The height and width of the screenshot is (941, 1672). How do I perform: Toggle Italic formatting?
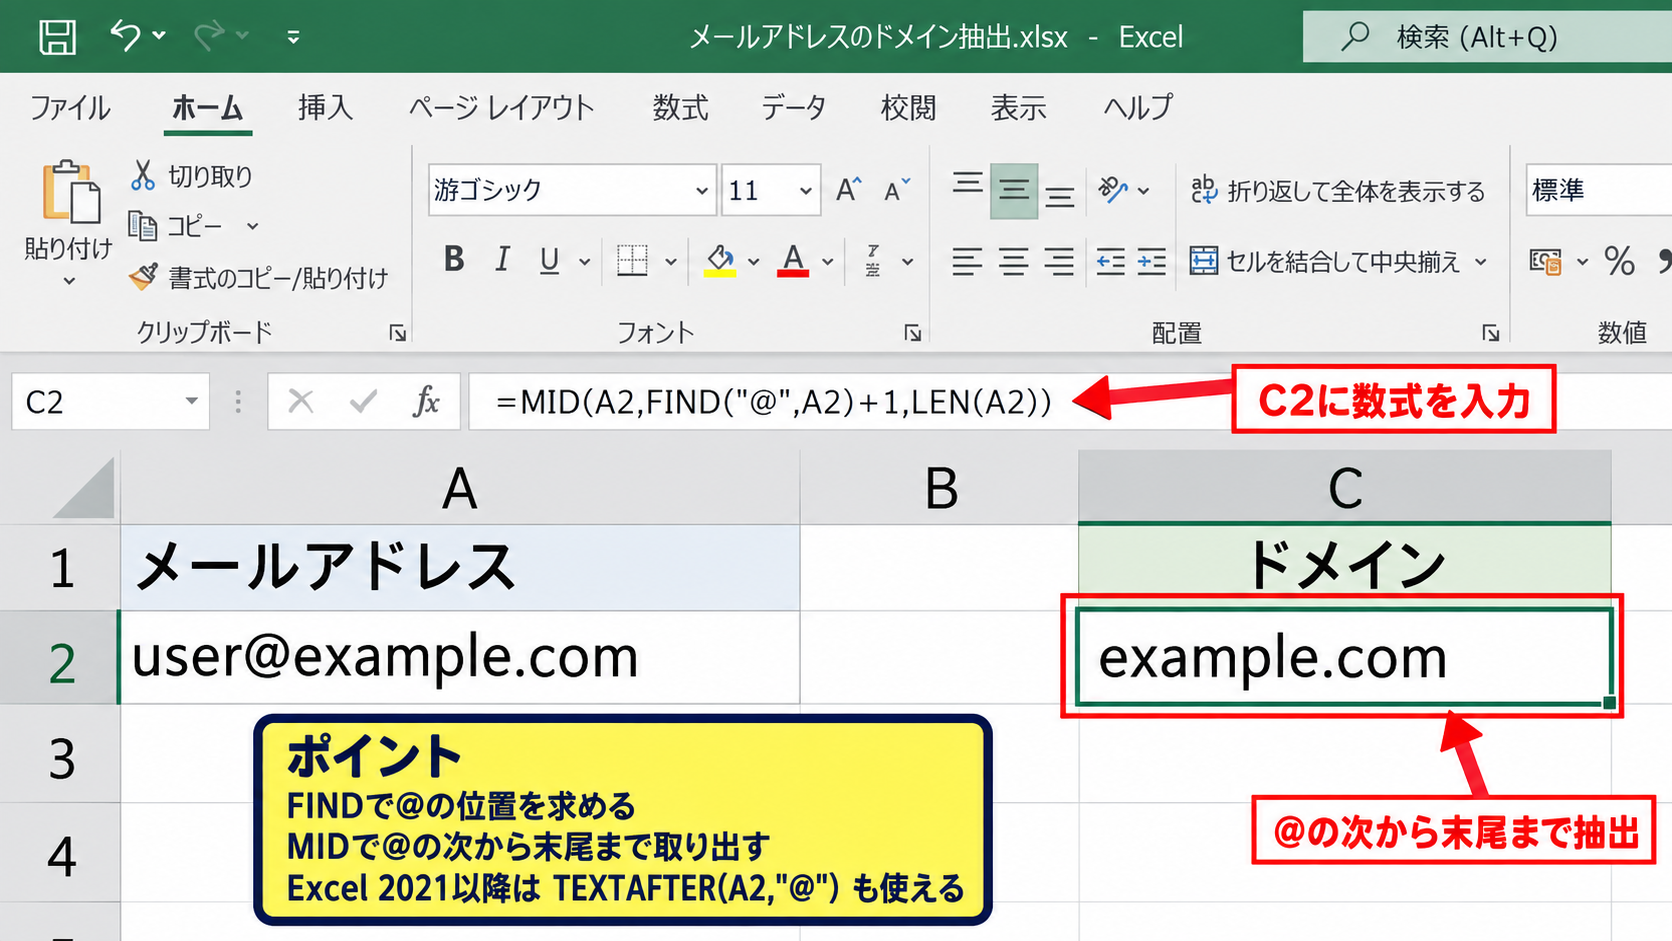pos(502,260)
